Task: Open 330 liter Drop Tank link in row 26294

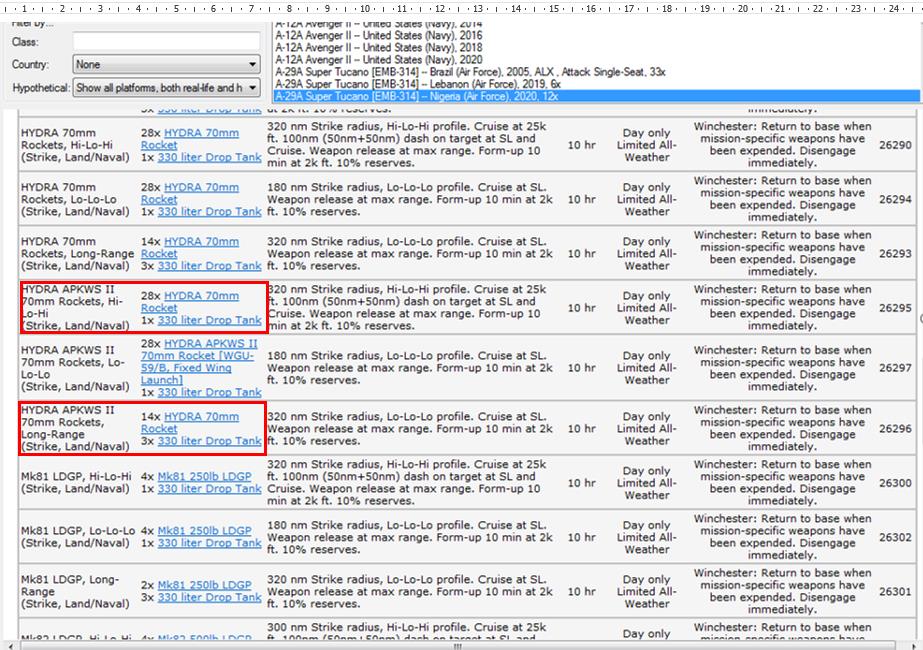Action: [210, 211]
